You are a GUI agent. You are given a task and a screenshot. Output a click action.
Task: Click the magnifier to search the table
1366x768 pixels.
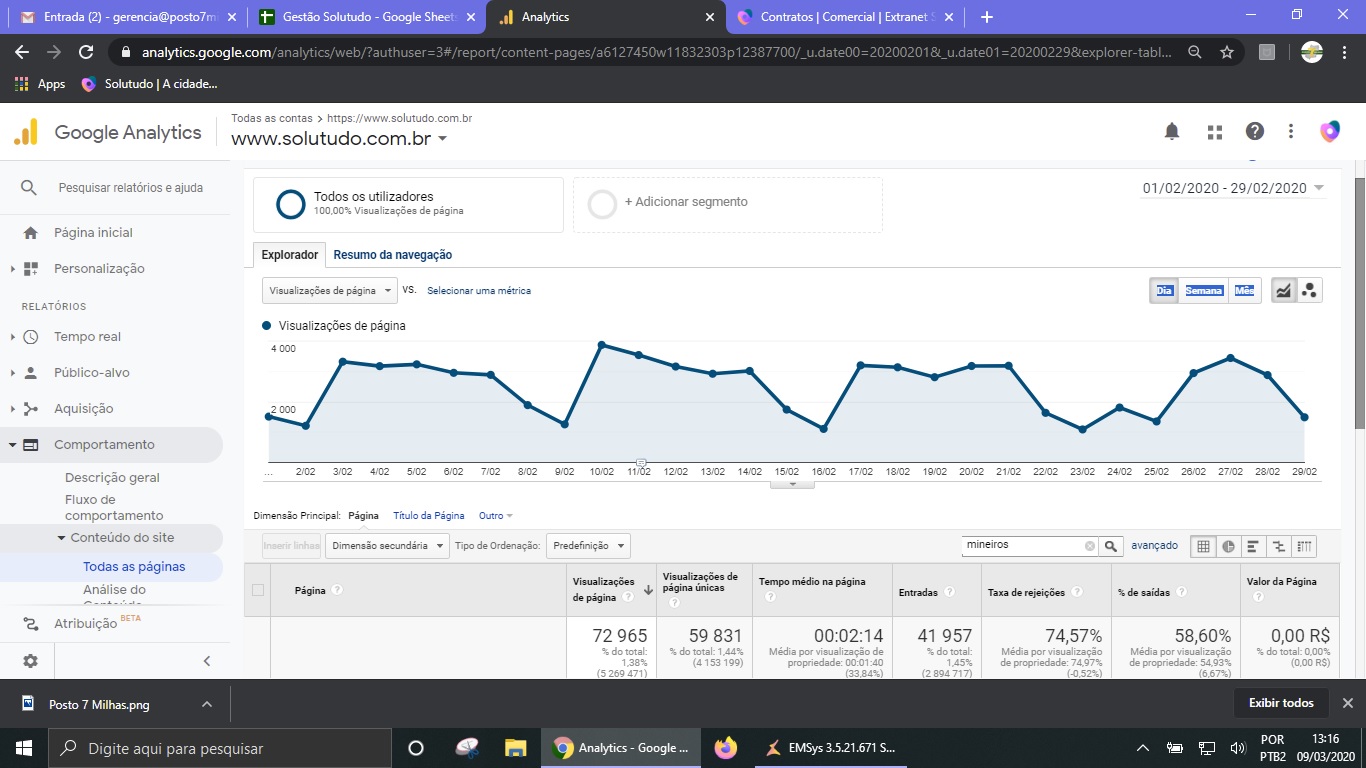[1111, 546]
